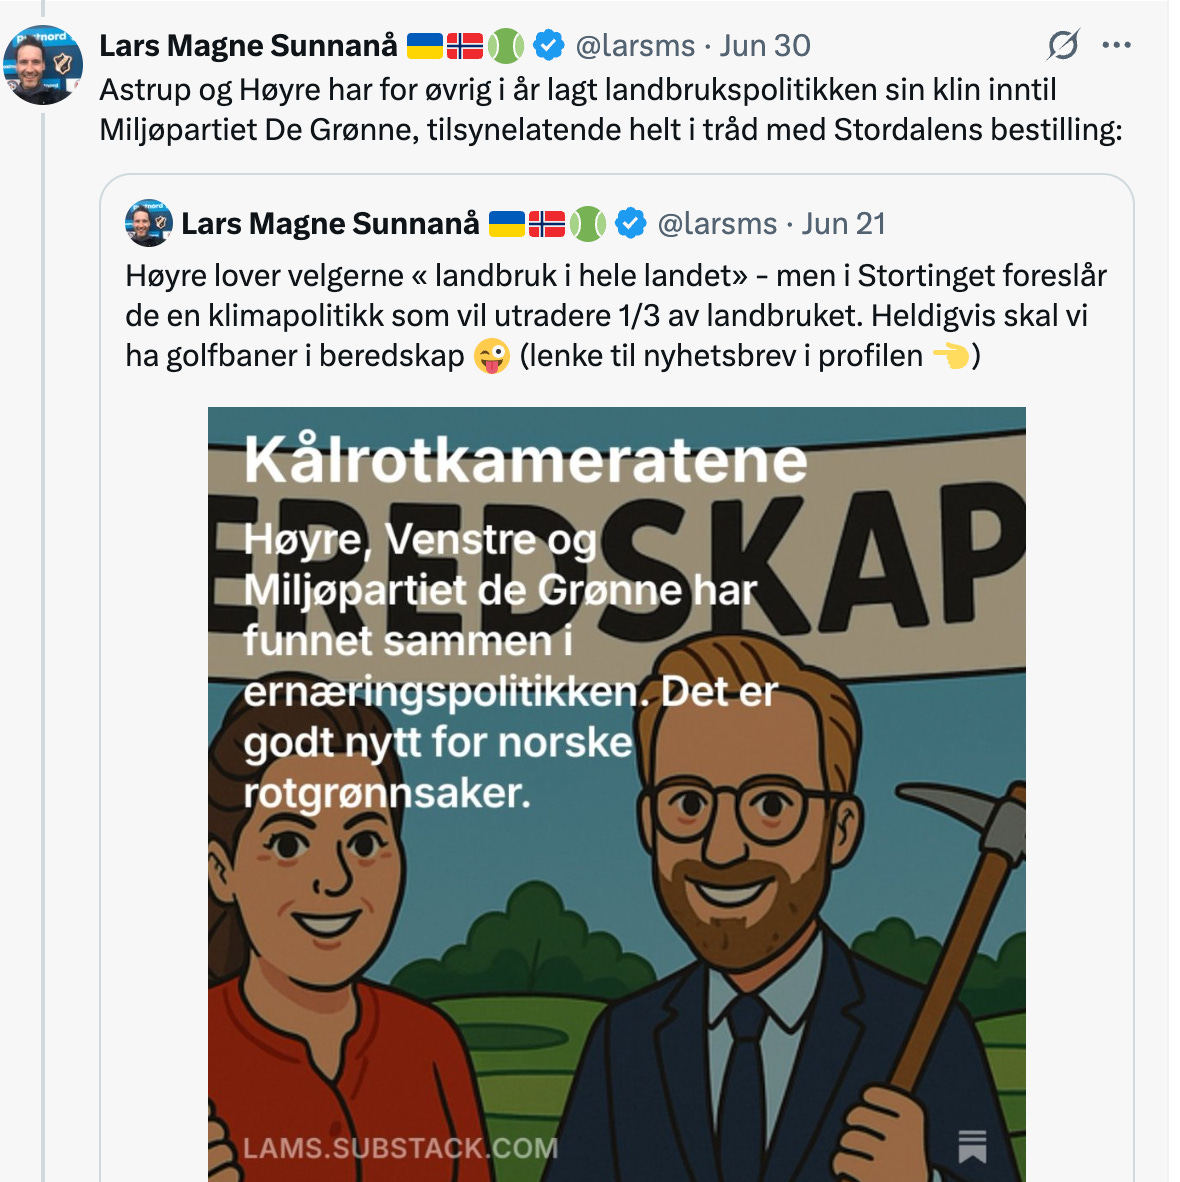Image resolution: width=1180 pixels, height=1182 pixels.
Task: Click the bookmark icon on the image corner
Action: (x=972, y=1146)
